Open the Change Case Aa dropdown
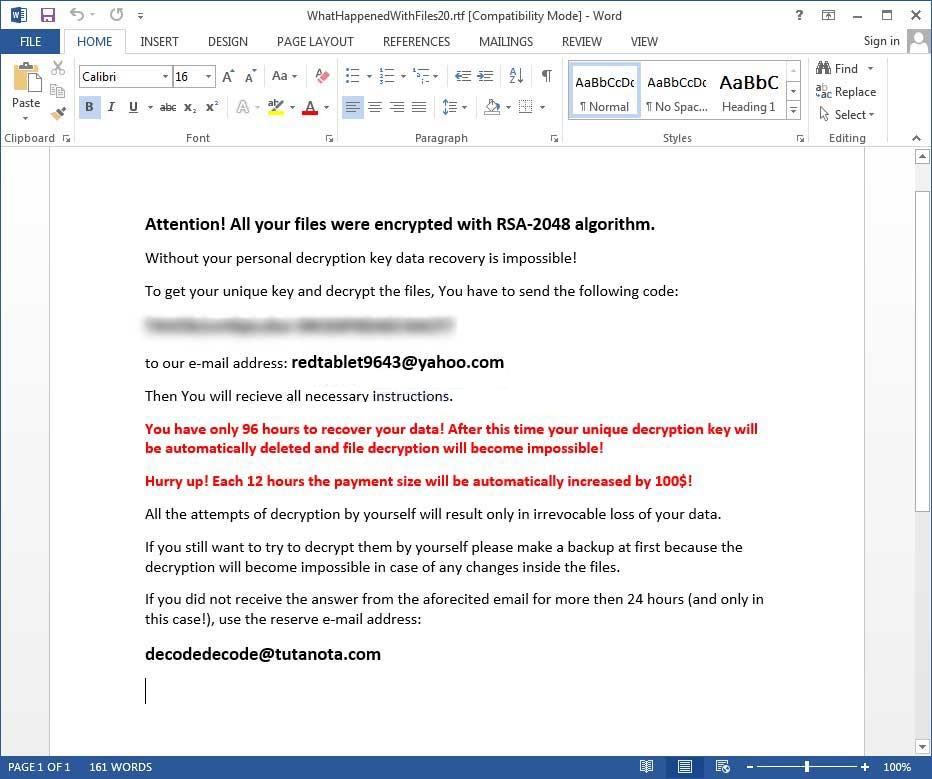The width and height of the screenshot is (932, 779). pyautogui.click(x=284, y=76)
